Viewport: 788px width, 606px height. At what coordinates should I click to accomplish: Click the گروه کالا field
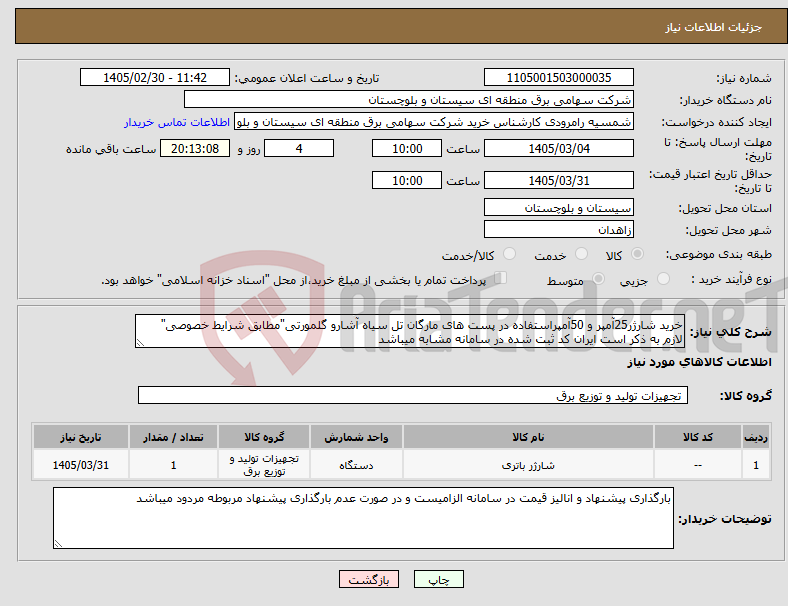click(413, 395)
